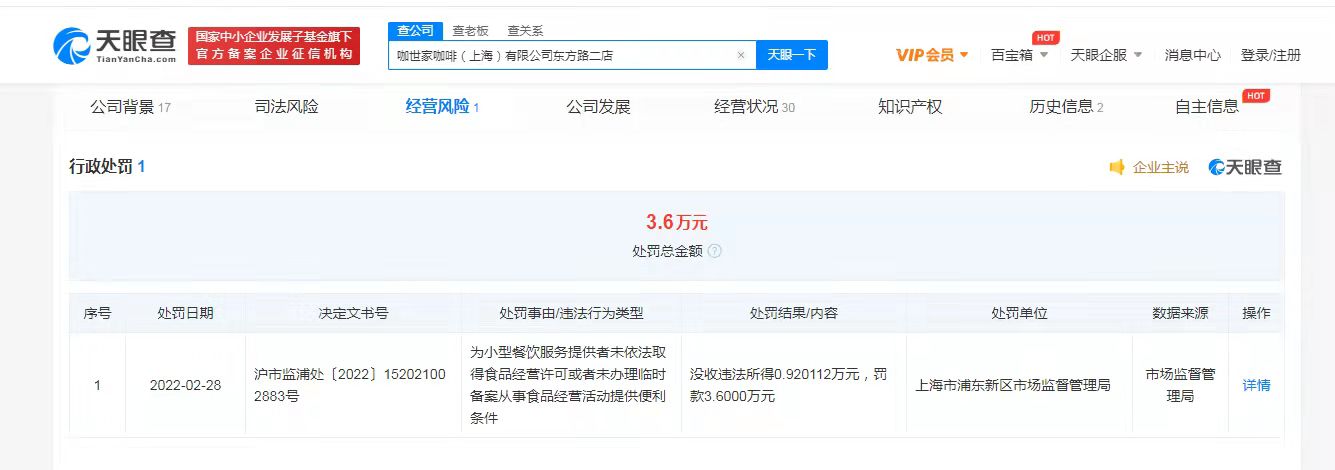Switch to the 查老板 search tab
Screen dimensions: 1335x470
coord(470,31)
